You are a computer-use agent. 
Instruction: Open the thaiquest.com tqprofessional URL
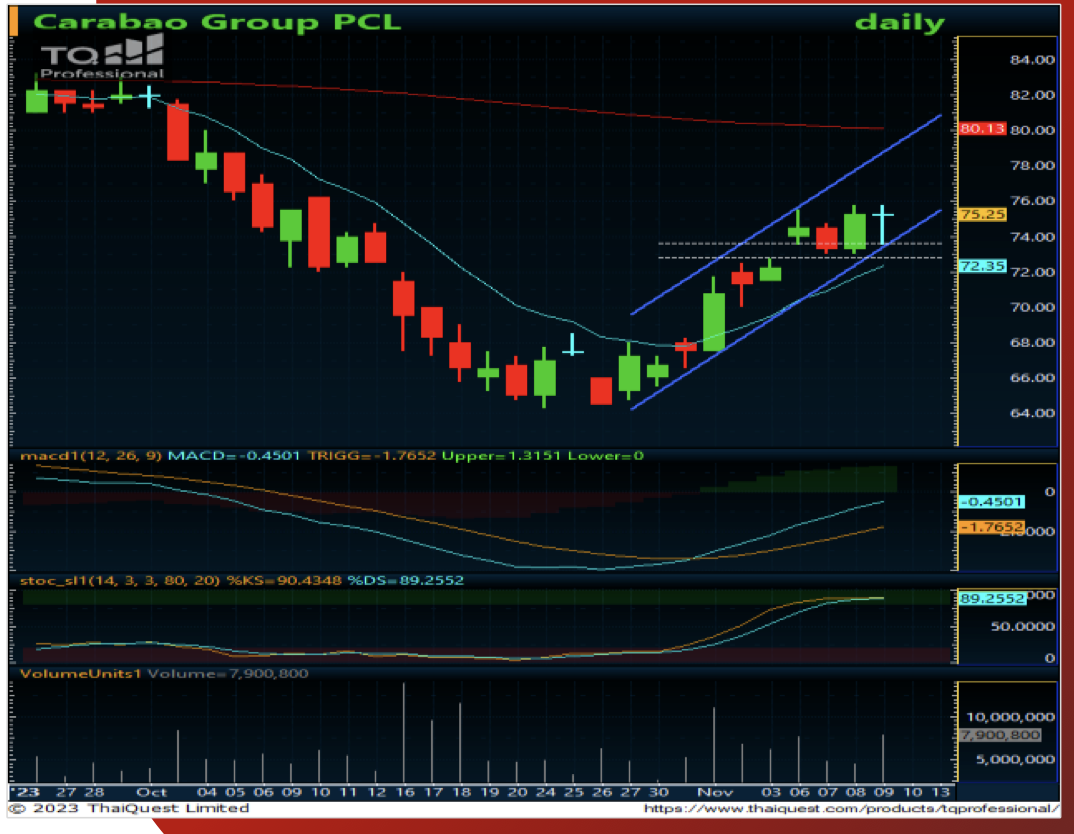click(851, 809)
